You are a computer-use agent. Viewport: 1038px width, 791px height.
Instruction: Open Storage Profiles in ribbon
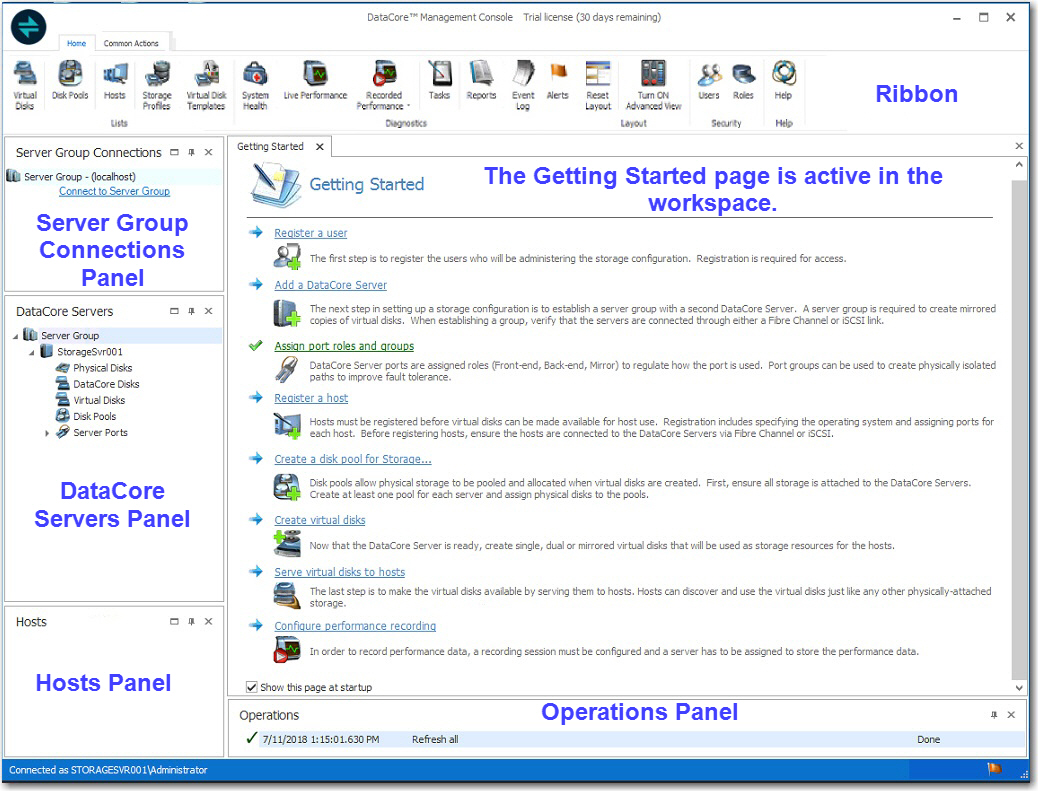tap(157, 85)
